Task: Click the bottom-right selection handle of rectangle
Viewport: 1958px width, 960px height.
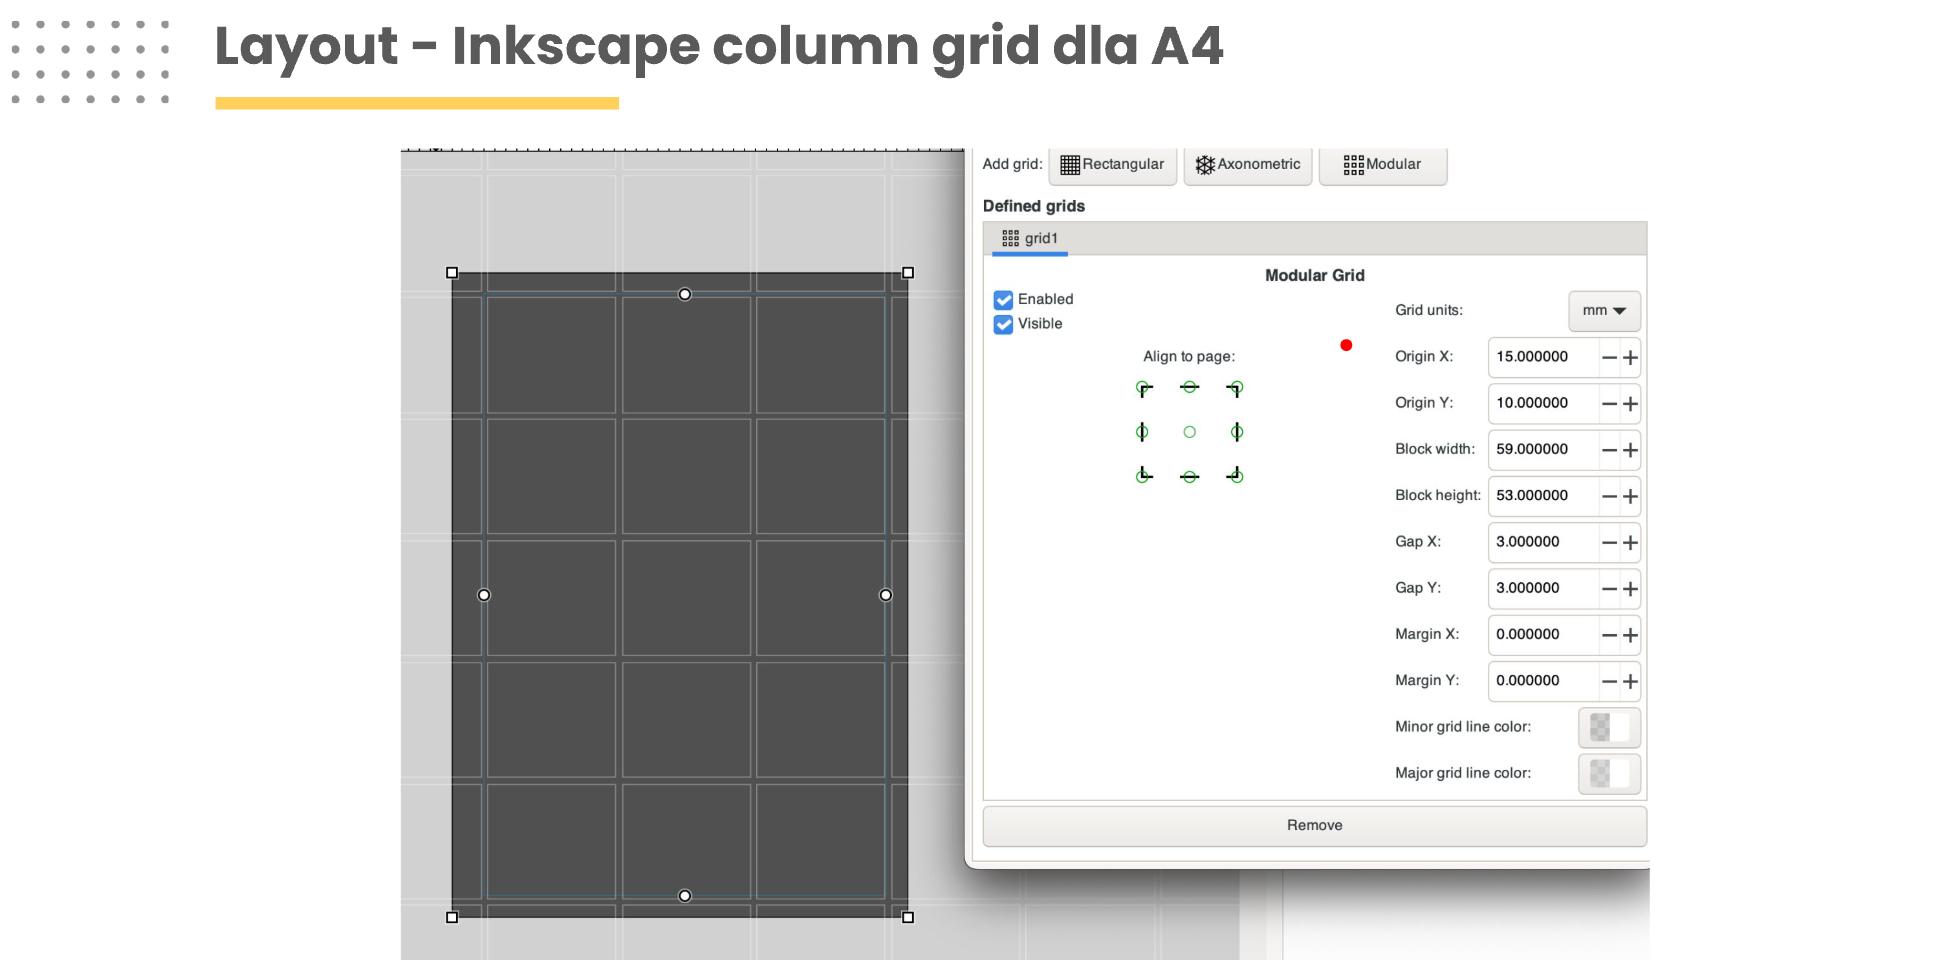Action: (x=908, y=917)
